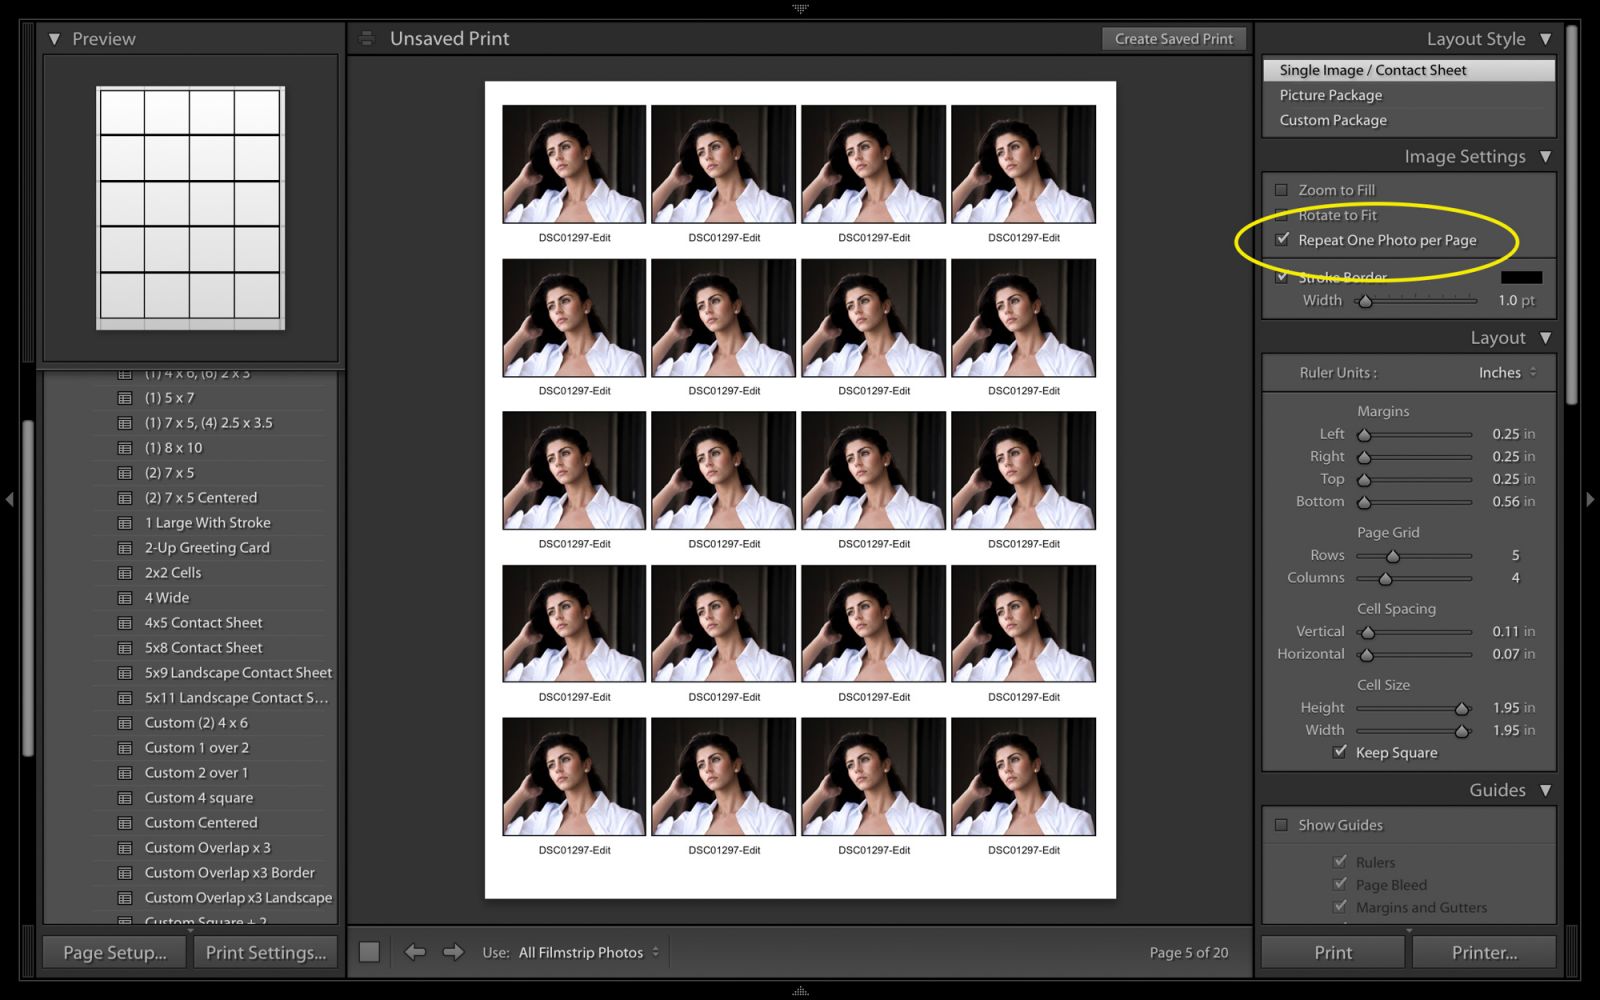1600x1000 pixels.
Task: Select the 5x8 Contact Sheet template
Action: (x=203, y=647)
